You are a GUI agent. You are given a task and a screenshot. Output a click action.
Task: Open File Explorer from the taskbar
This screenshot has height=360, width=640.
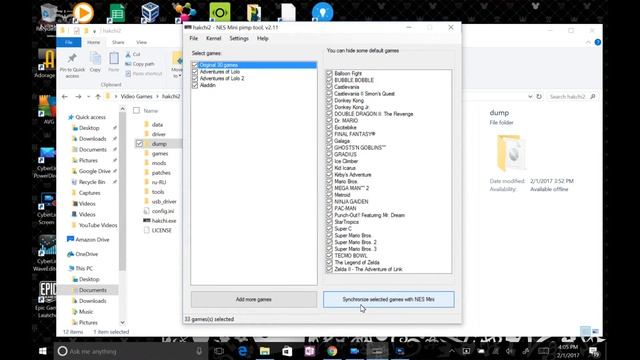(x=264, y=351)
